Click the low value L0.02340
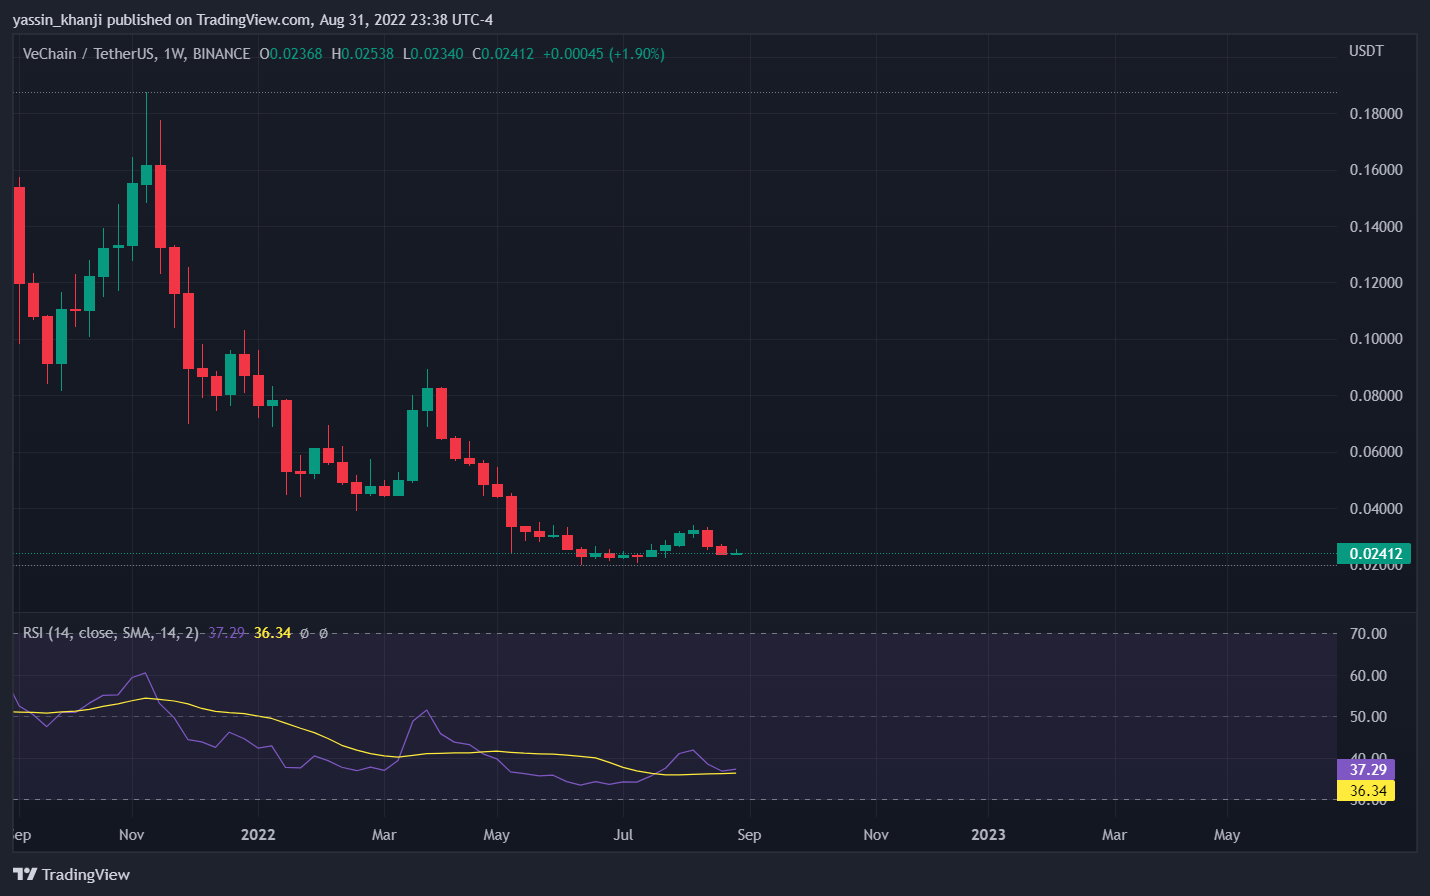 [x=433, y=54]
